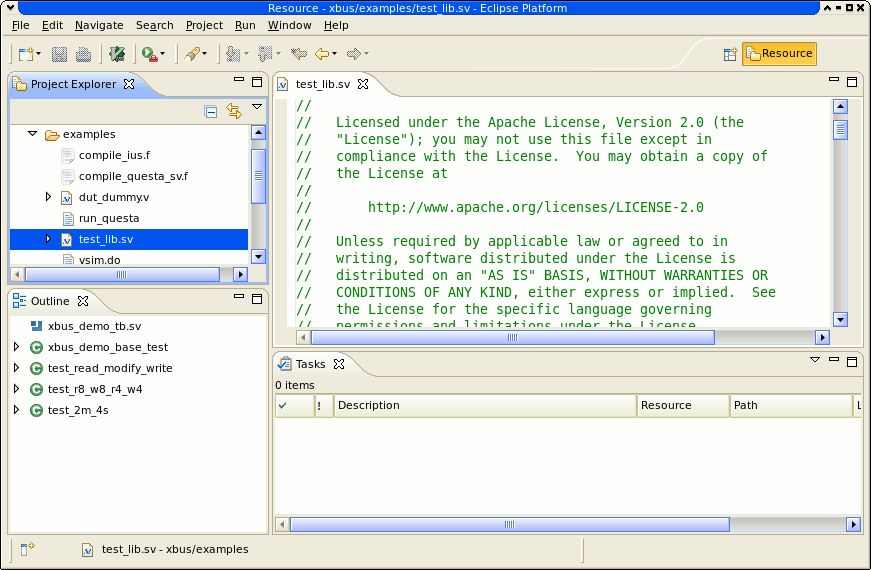Sort Tasks by Priority exclamation column
Viewport: 871px width, 570px height.
point(324,406)
